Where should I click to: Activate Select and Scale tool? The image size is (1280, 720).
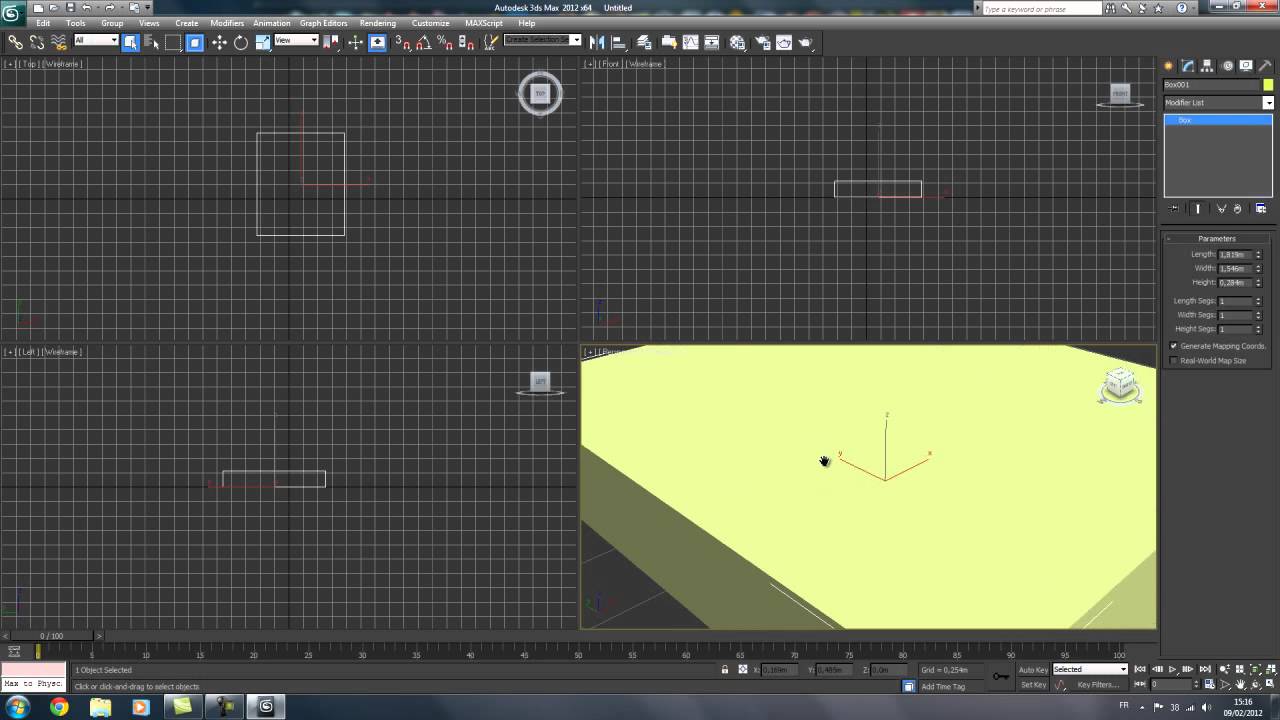[263, 42]
